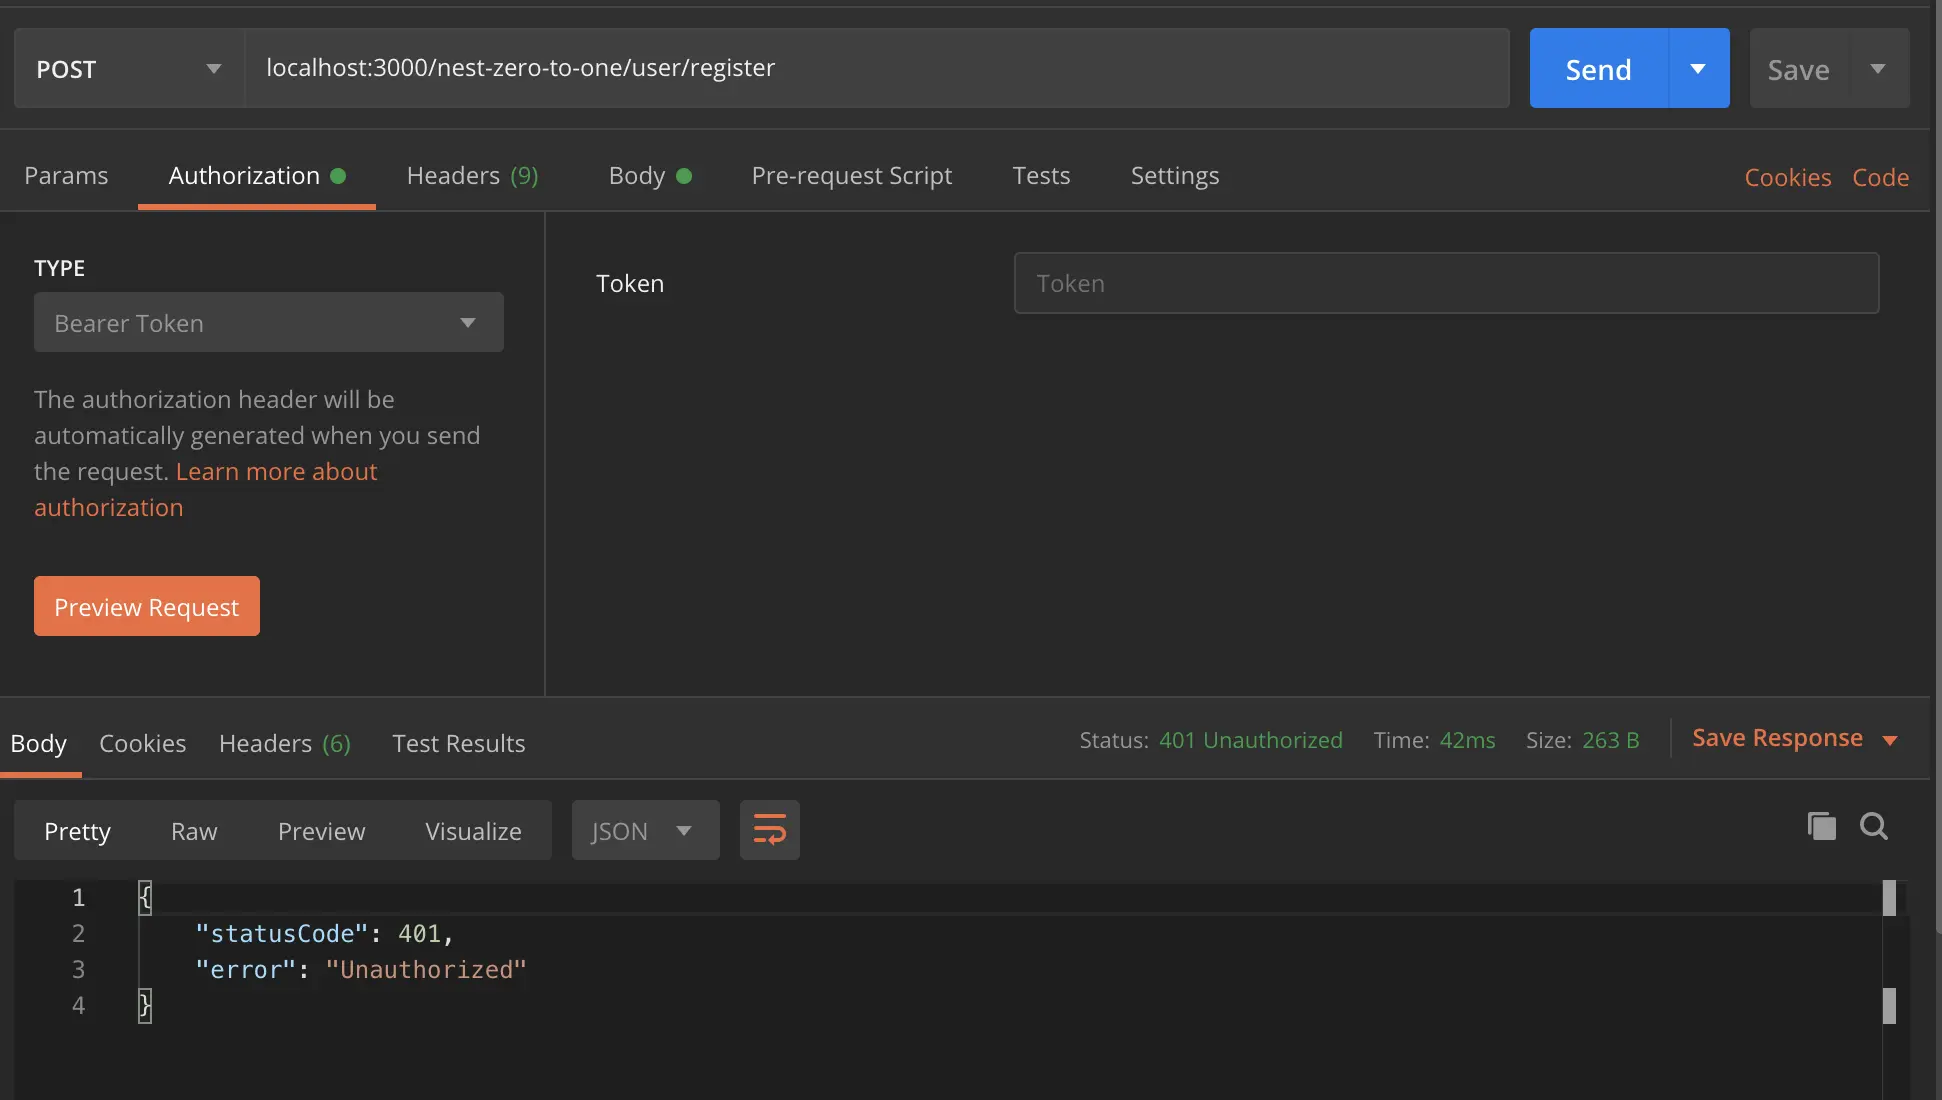Open the Bearer Token type dropdown
1942x1100 pixels.
click(x=268, y=322)
